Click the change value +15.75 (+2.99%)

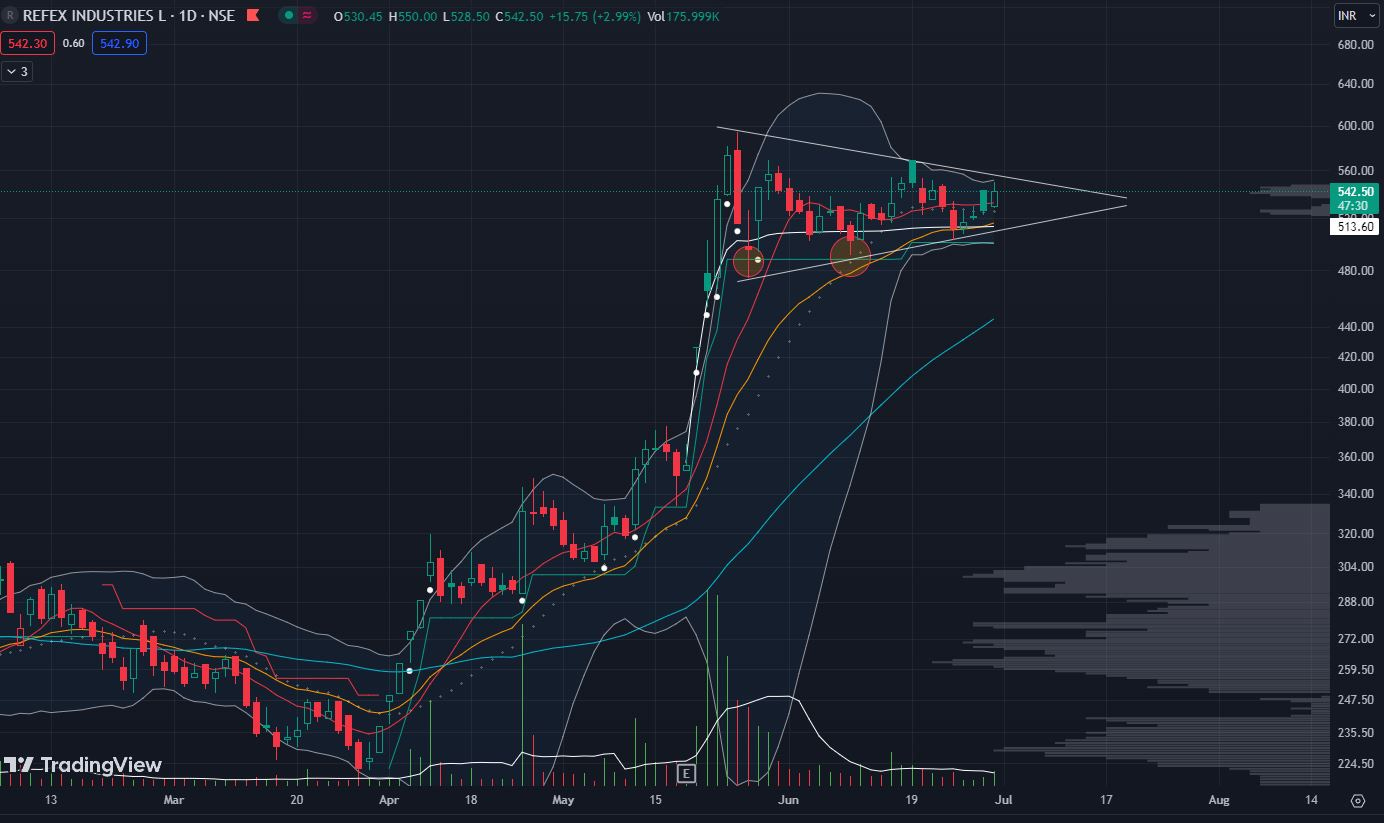click(595, 16)
